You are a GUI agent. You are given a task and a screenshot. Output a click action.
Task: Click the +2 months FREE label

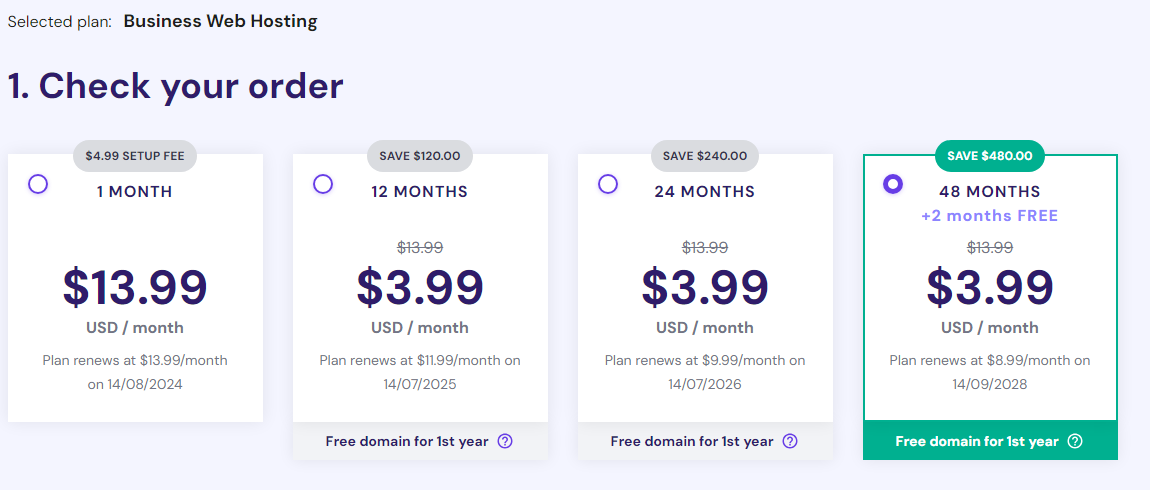(990, 216)
